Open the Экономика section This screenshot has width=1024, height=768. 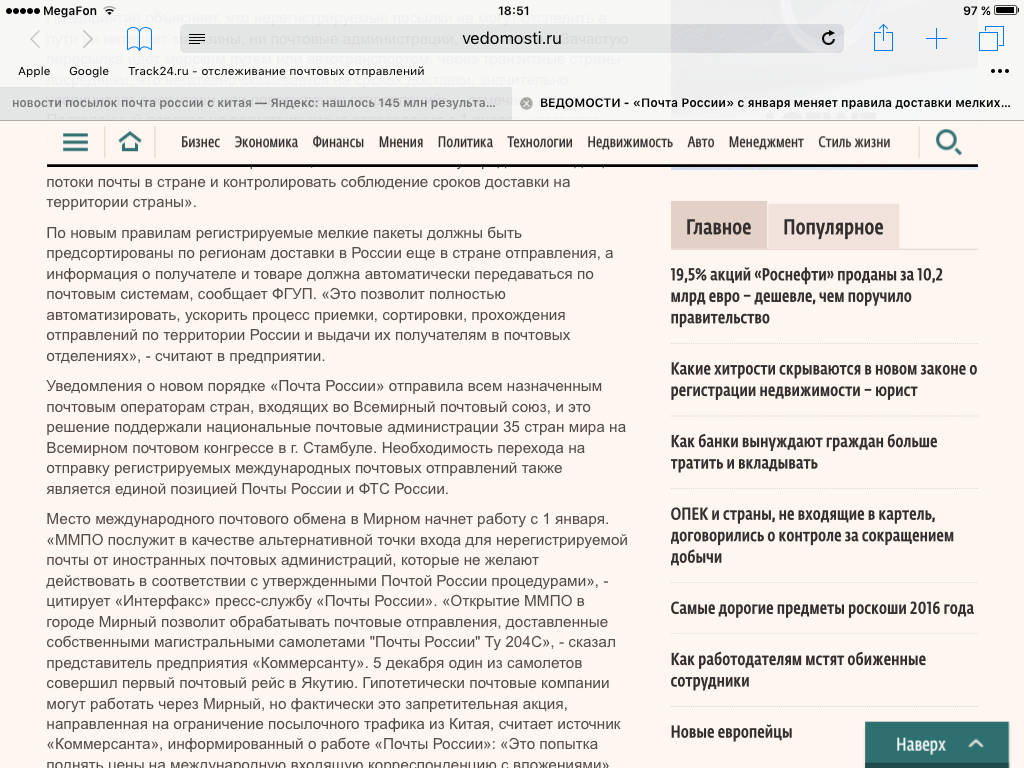click(266, 142)
